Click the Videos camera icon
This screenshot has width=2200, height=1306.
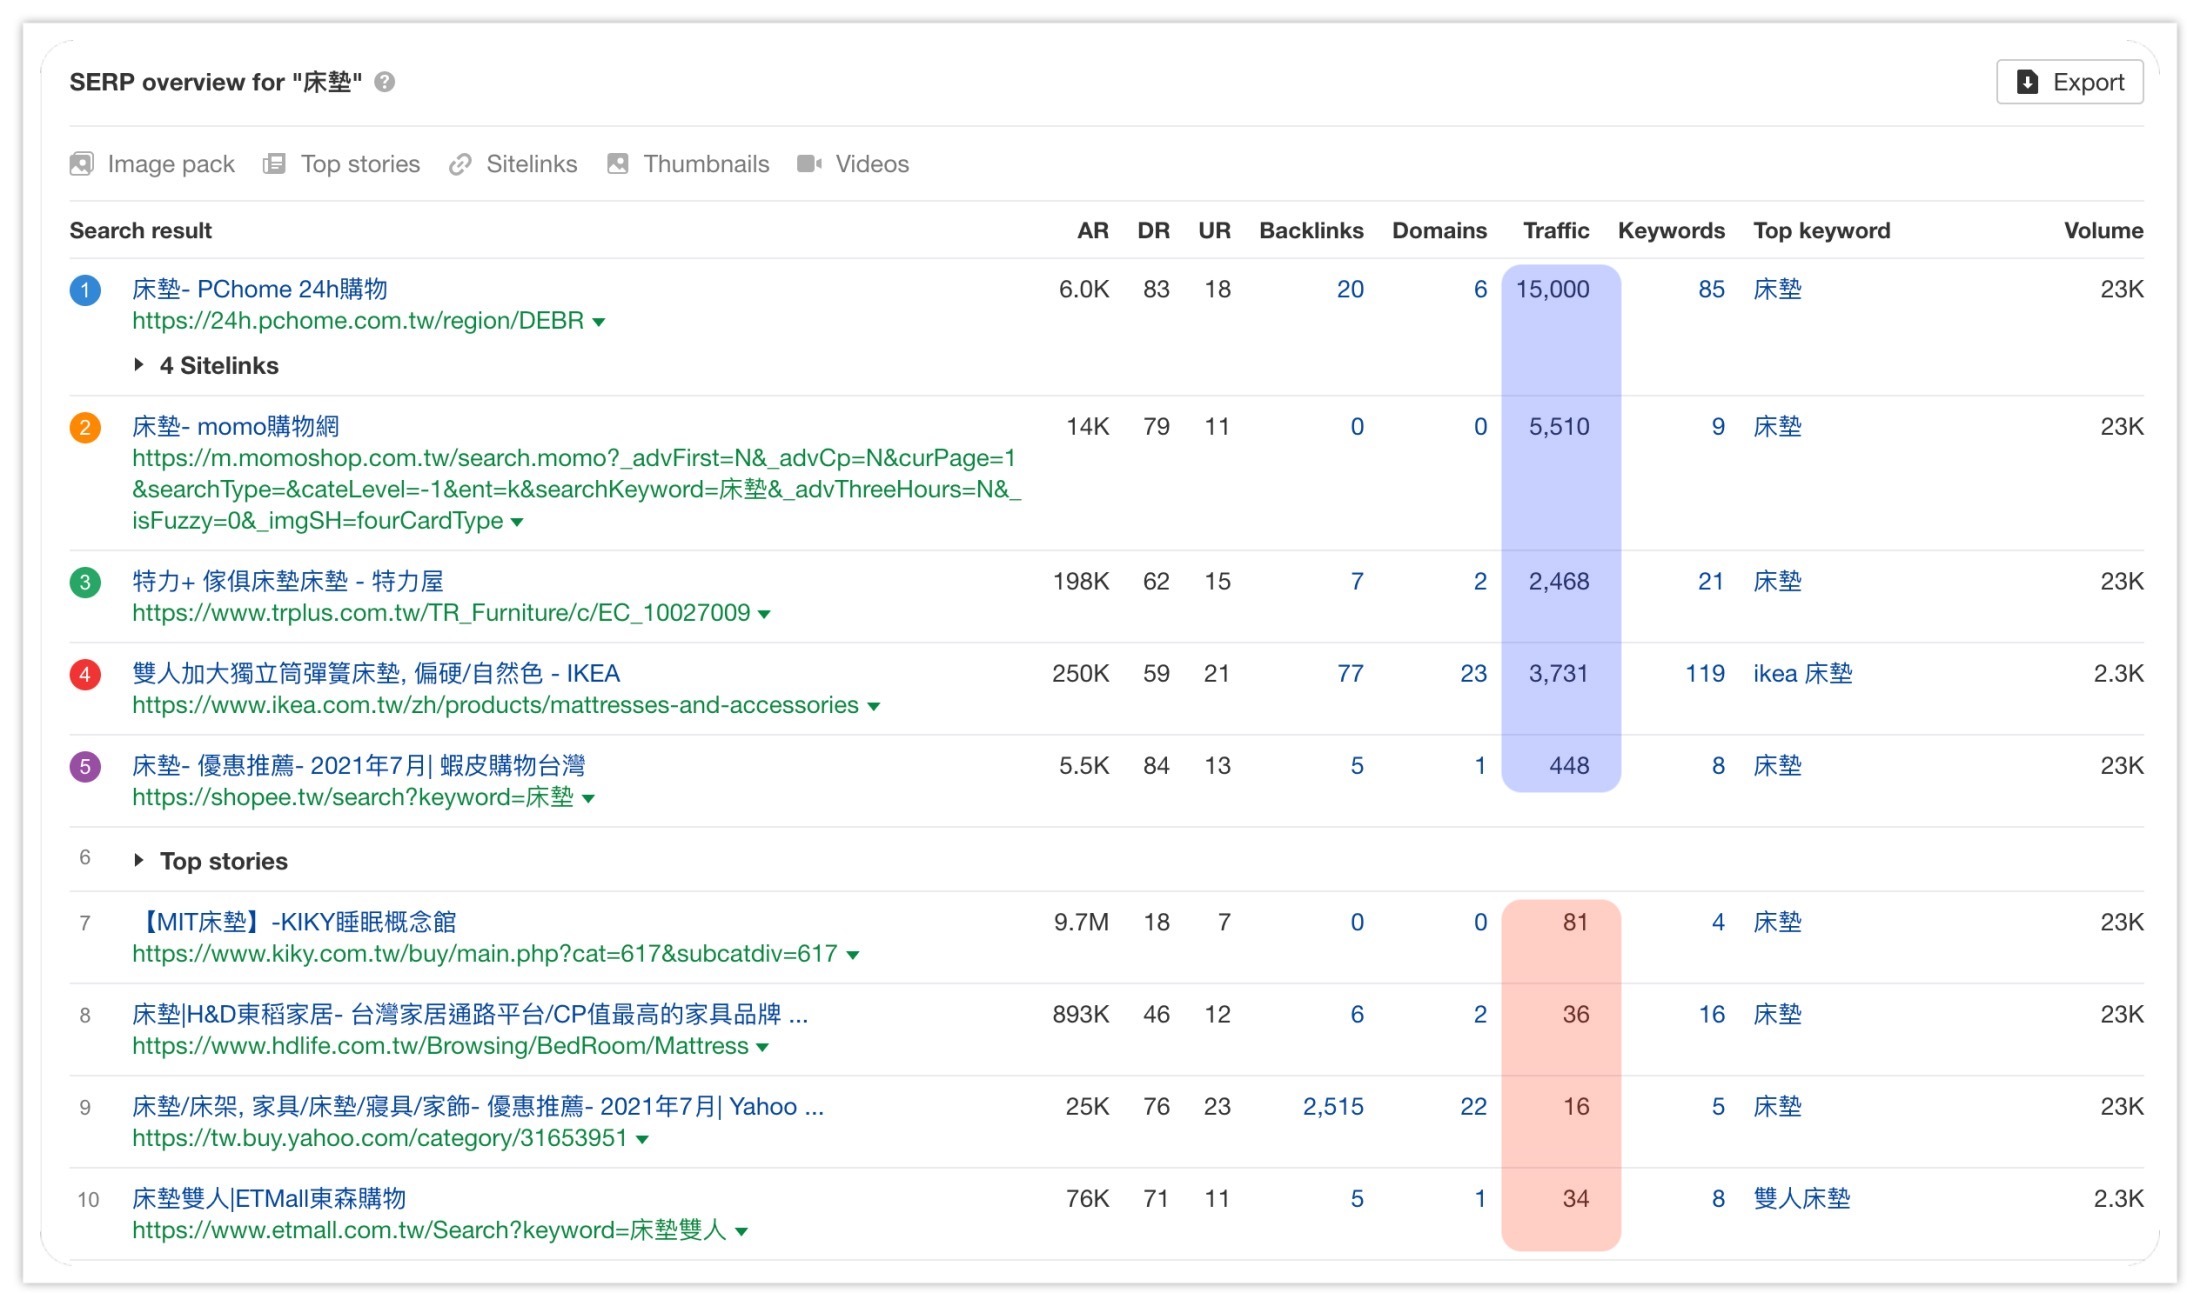click(809, 164)
